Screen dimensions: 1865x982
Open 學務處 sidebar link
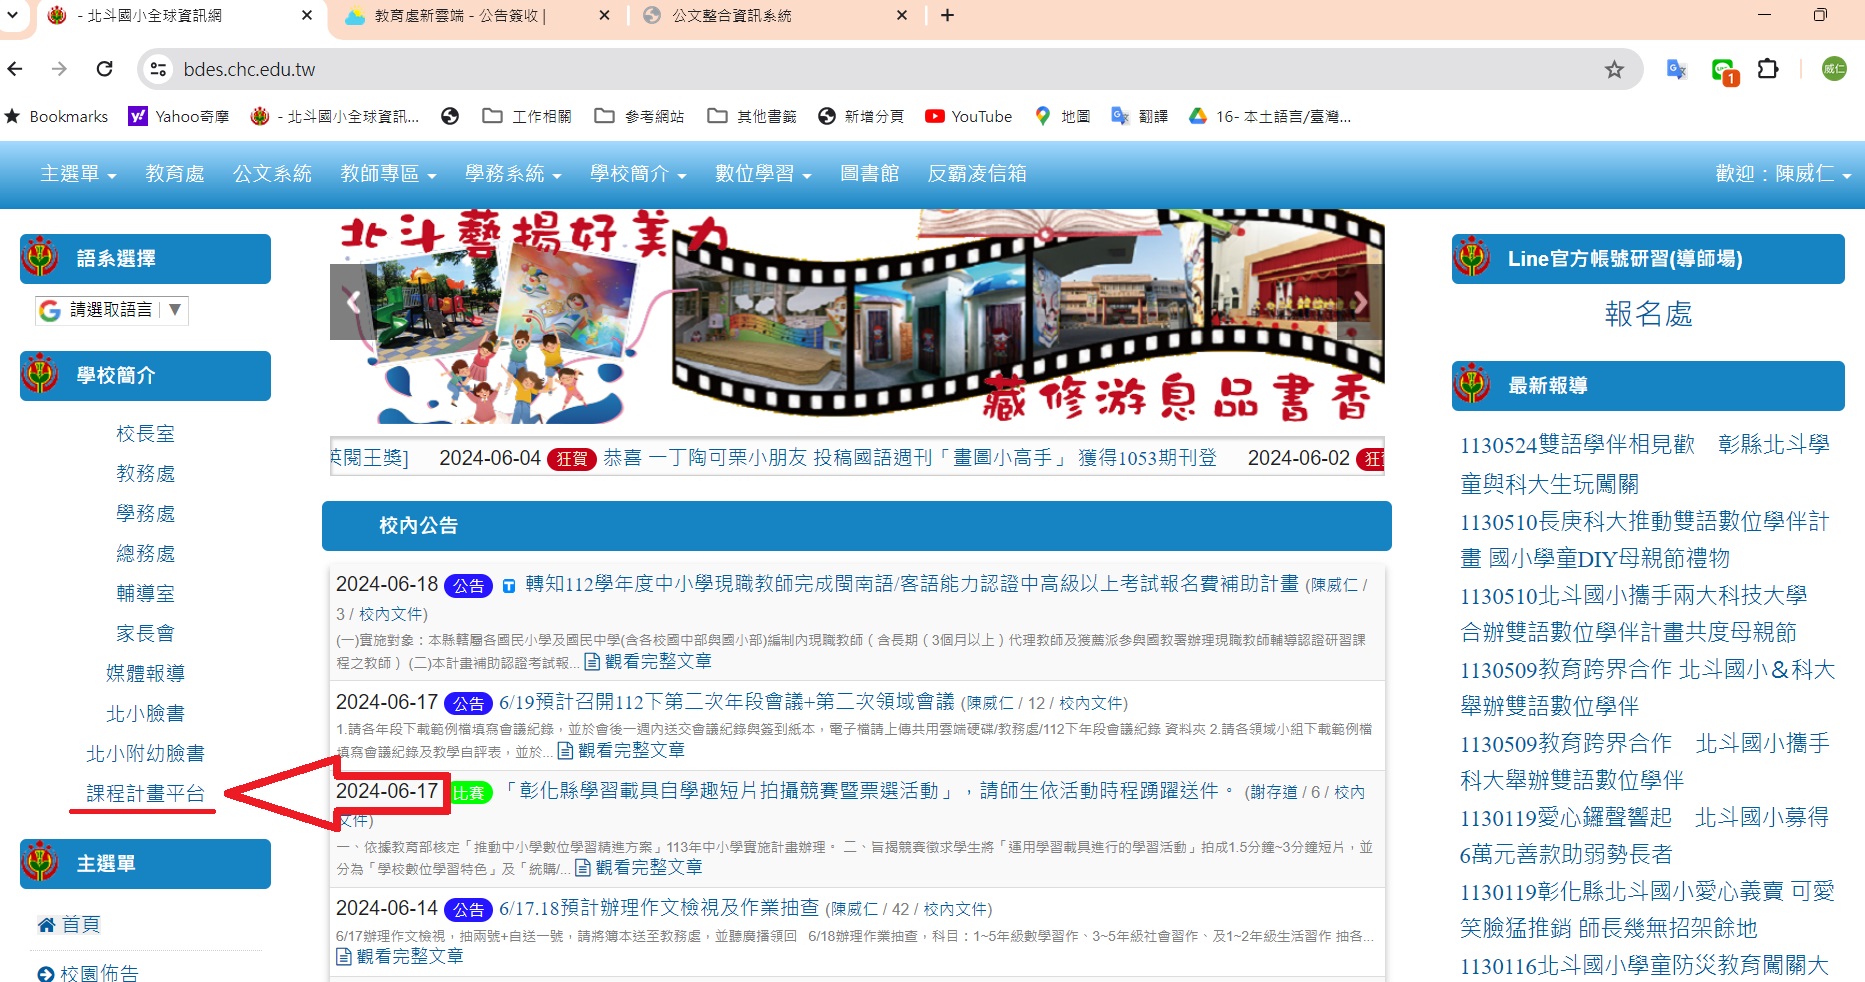[x=146, y=514]
